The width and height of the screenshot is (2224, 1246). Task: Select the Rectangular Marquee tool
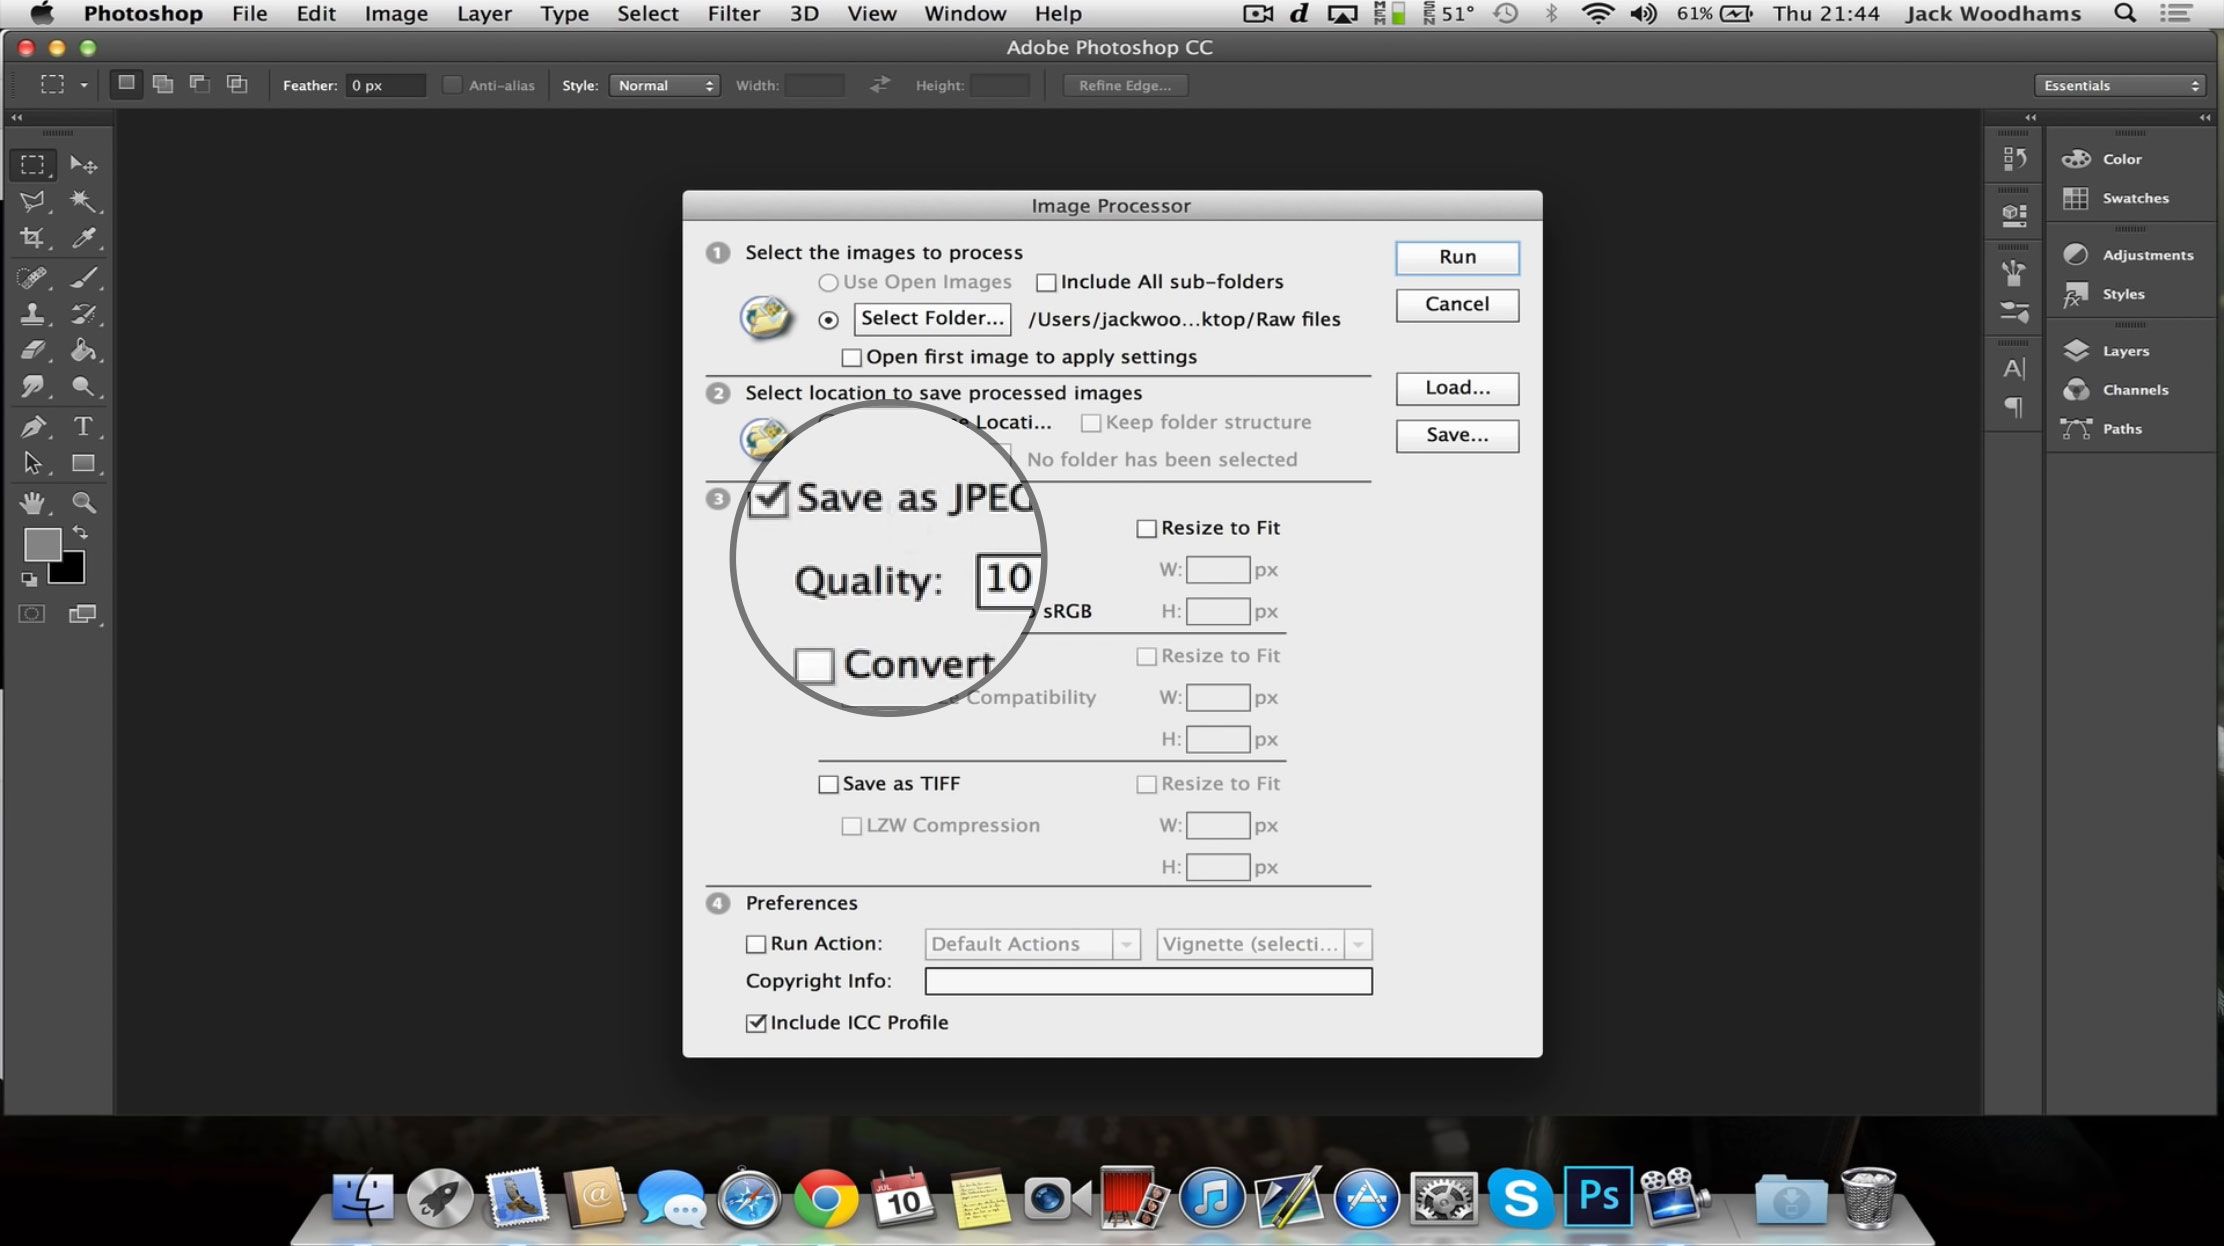pyautogui.click(x=34, y=163)
